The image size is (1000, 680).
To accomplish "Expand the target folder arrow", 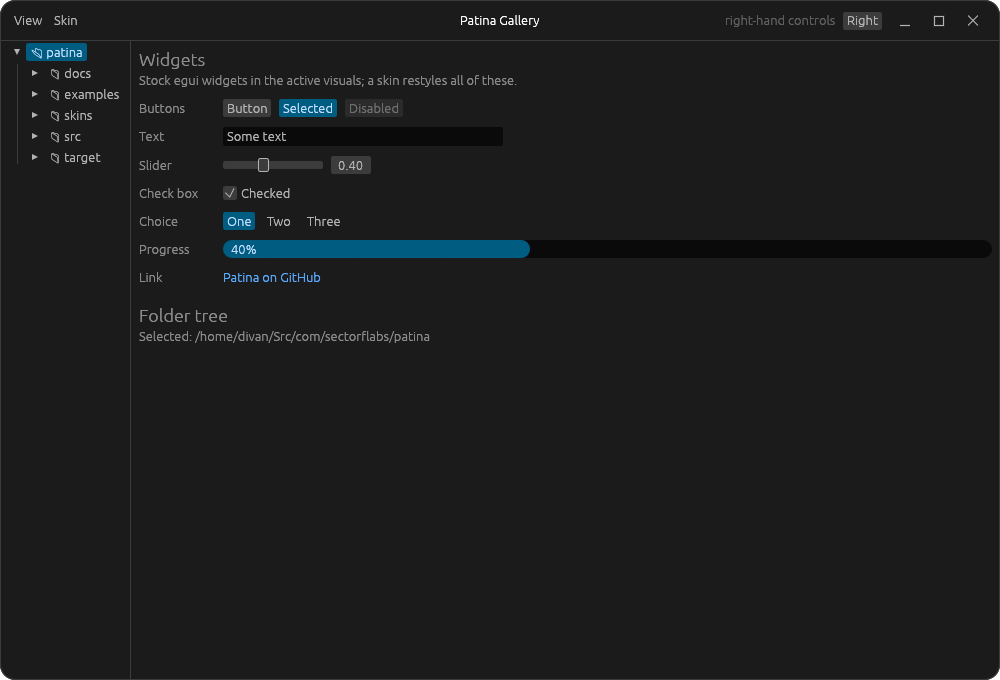I will click(x=35, y=158).
